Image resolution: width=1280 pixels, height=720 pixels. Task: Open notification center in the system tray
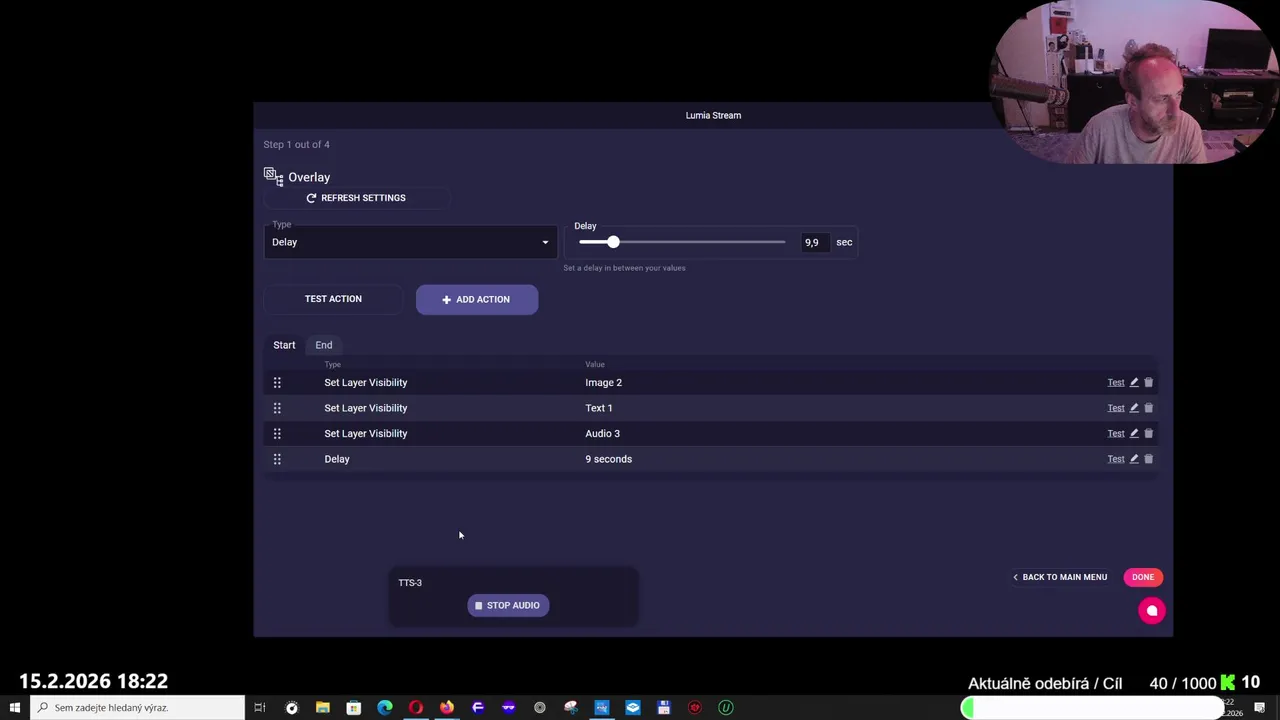[1260, 707]
